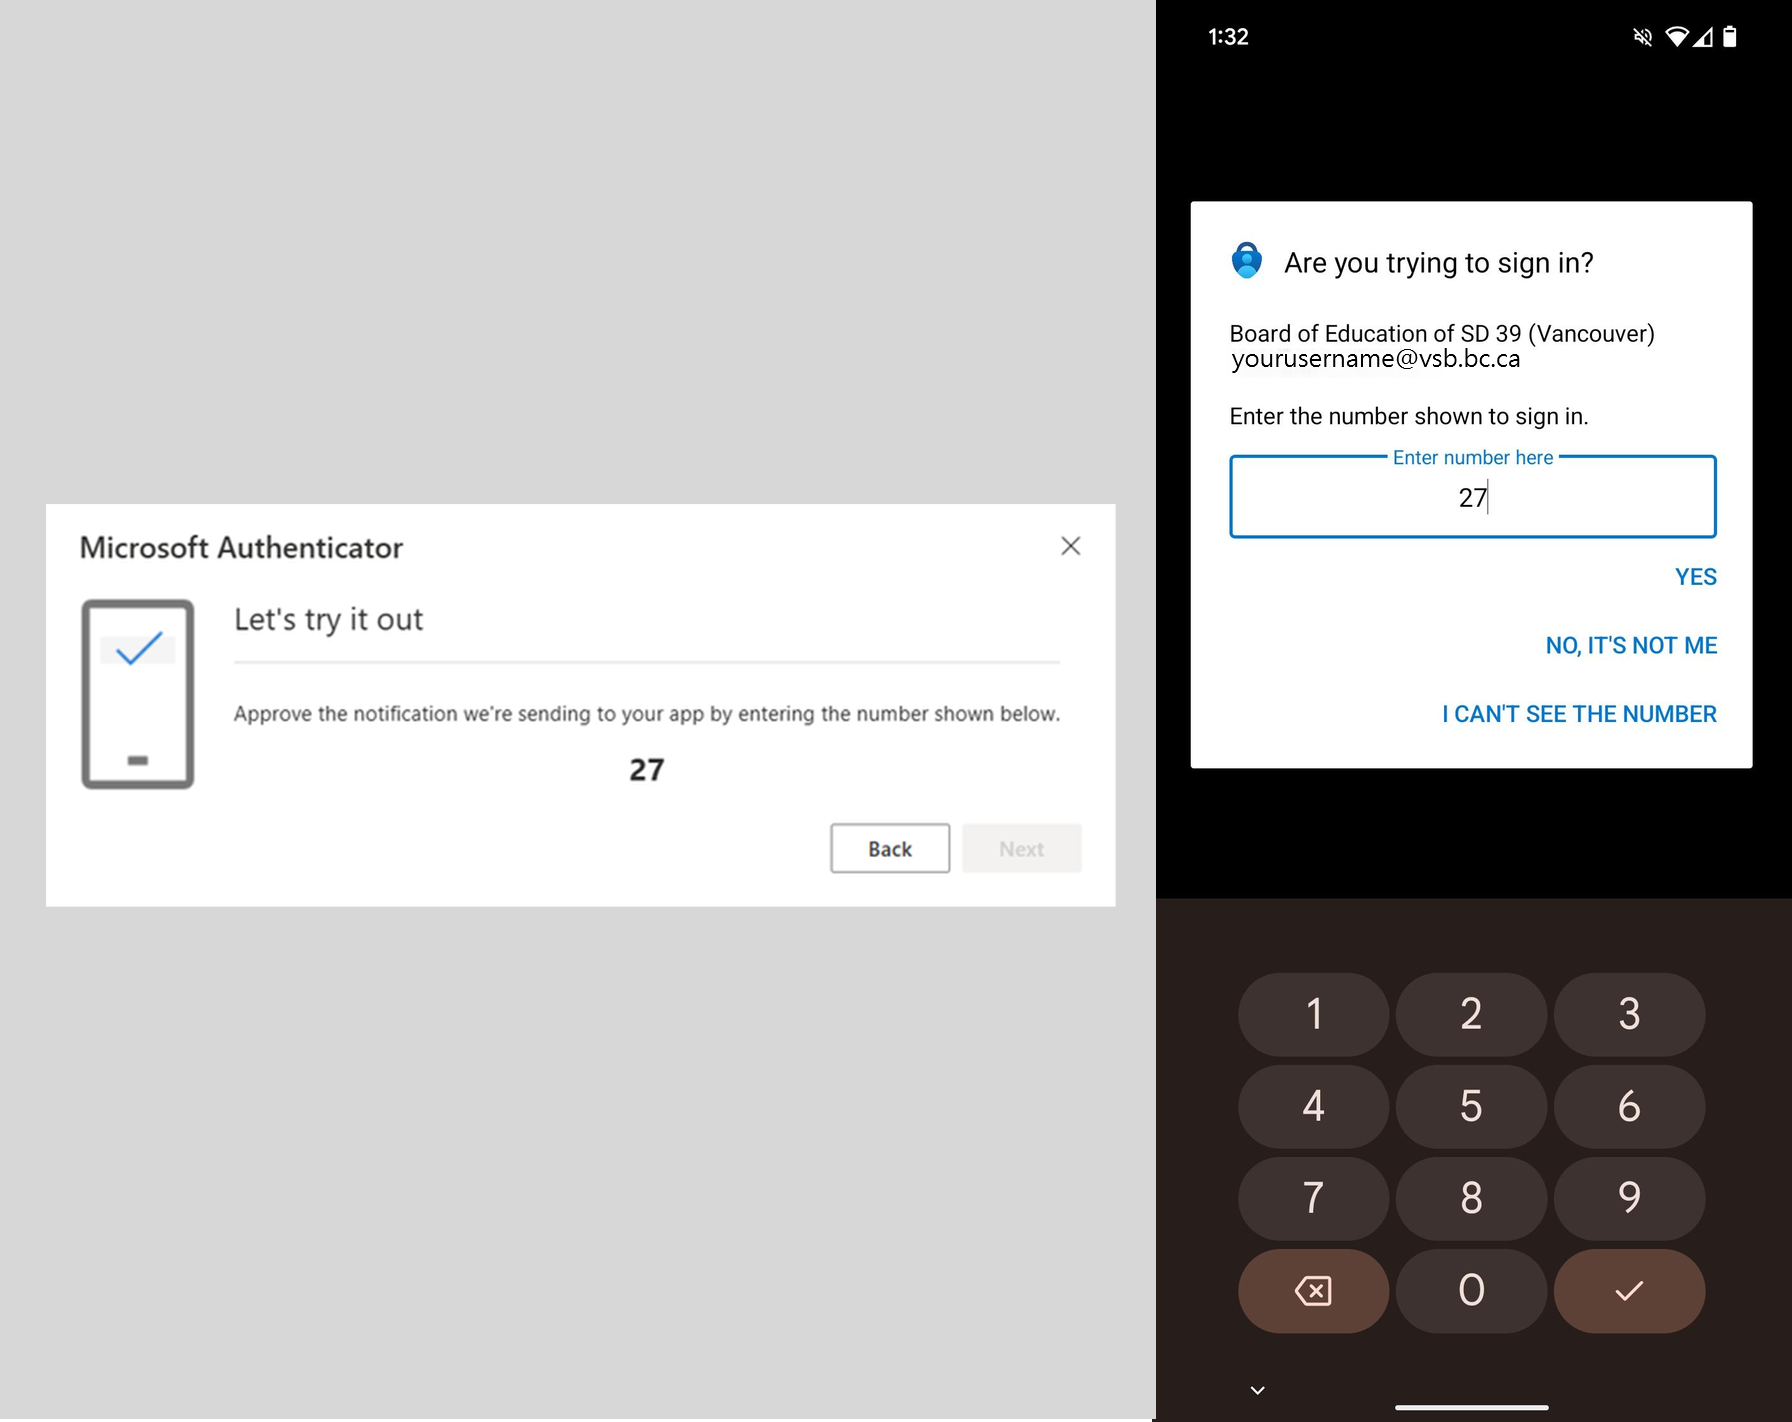1792x1422 pixels.
Task: Tap the Wi-Fi status icon
Action: (x=1677, y=37)
